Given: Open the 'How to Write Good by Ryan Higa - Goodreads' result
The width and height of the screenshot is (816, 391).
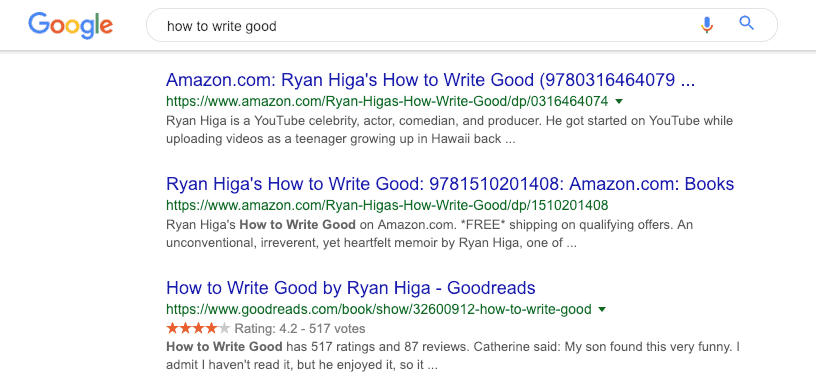Looking at the screenshot, I should click(x=350, y=288).
